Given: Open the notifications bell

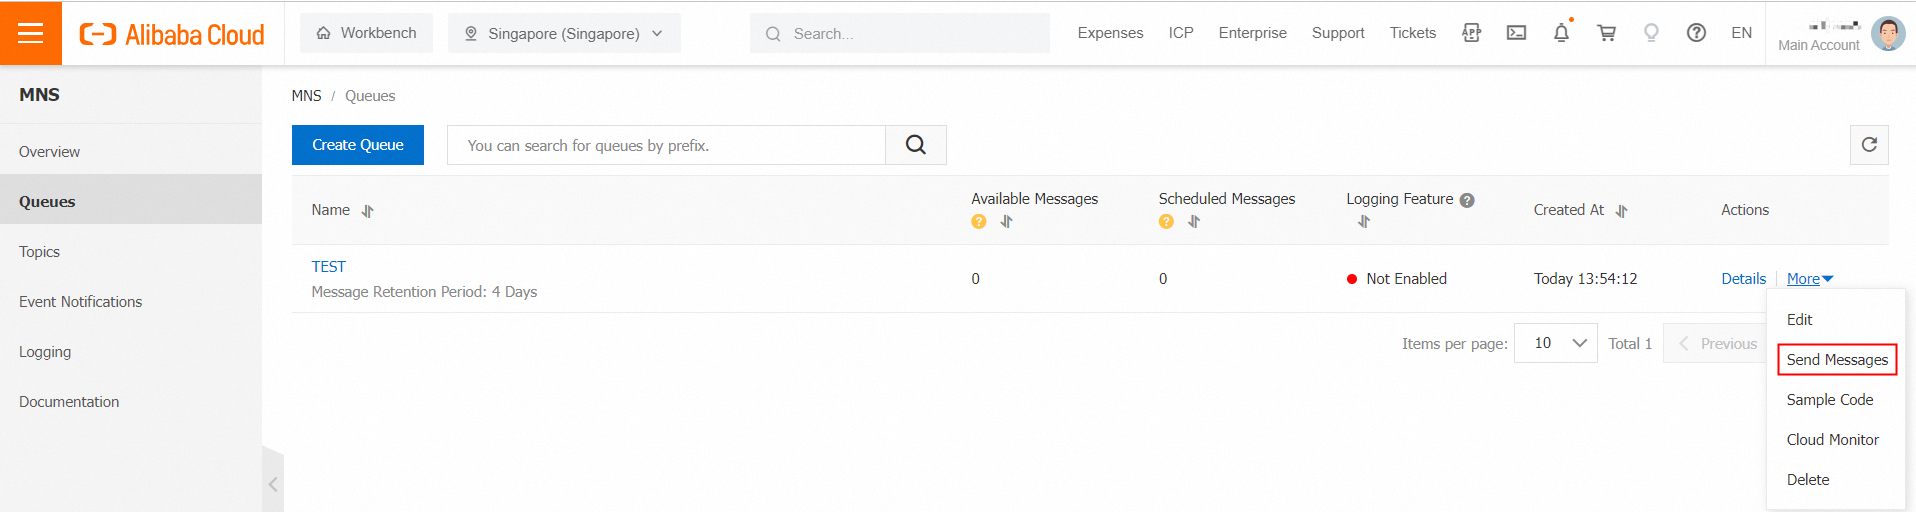Looking at the screenshot, I should pos(1561,33).
